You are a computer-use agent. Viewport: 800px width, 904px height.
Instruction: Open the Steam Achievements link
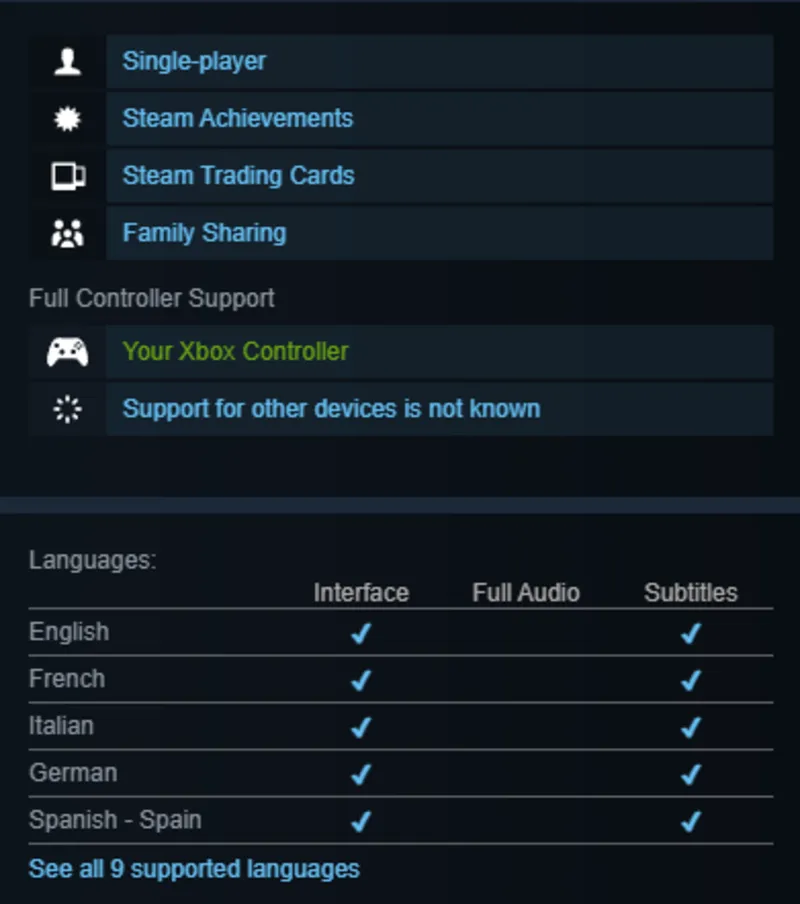tap(237, 118)
